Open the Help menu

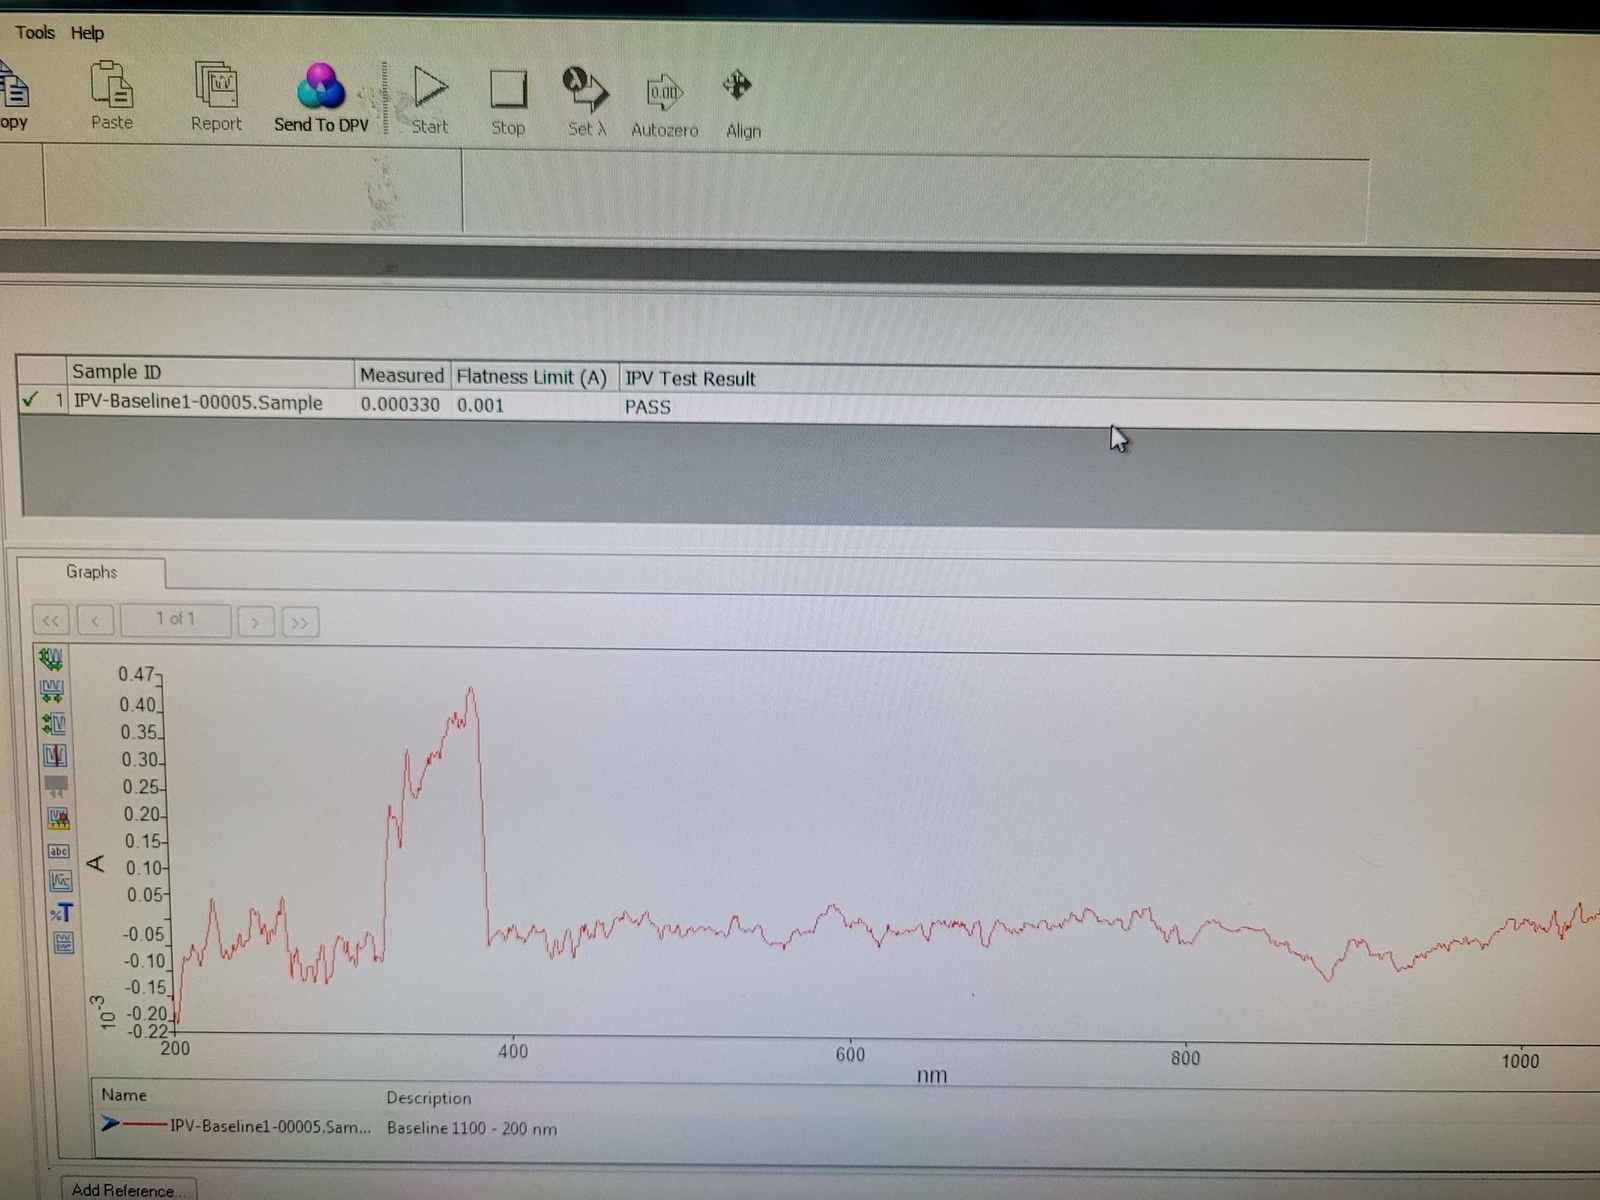(87, 33)
